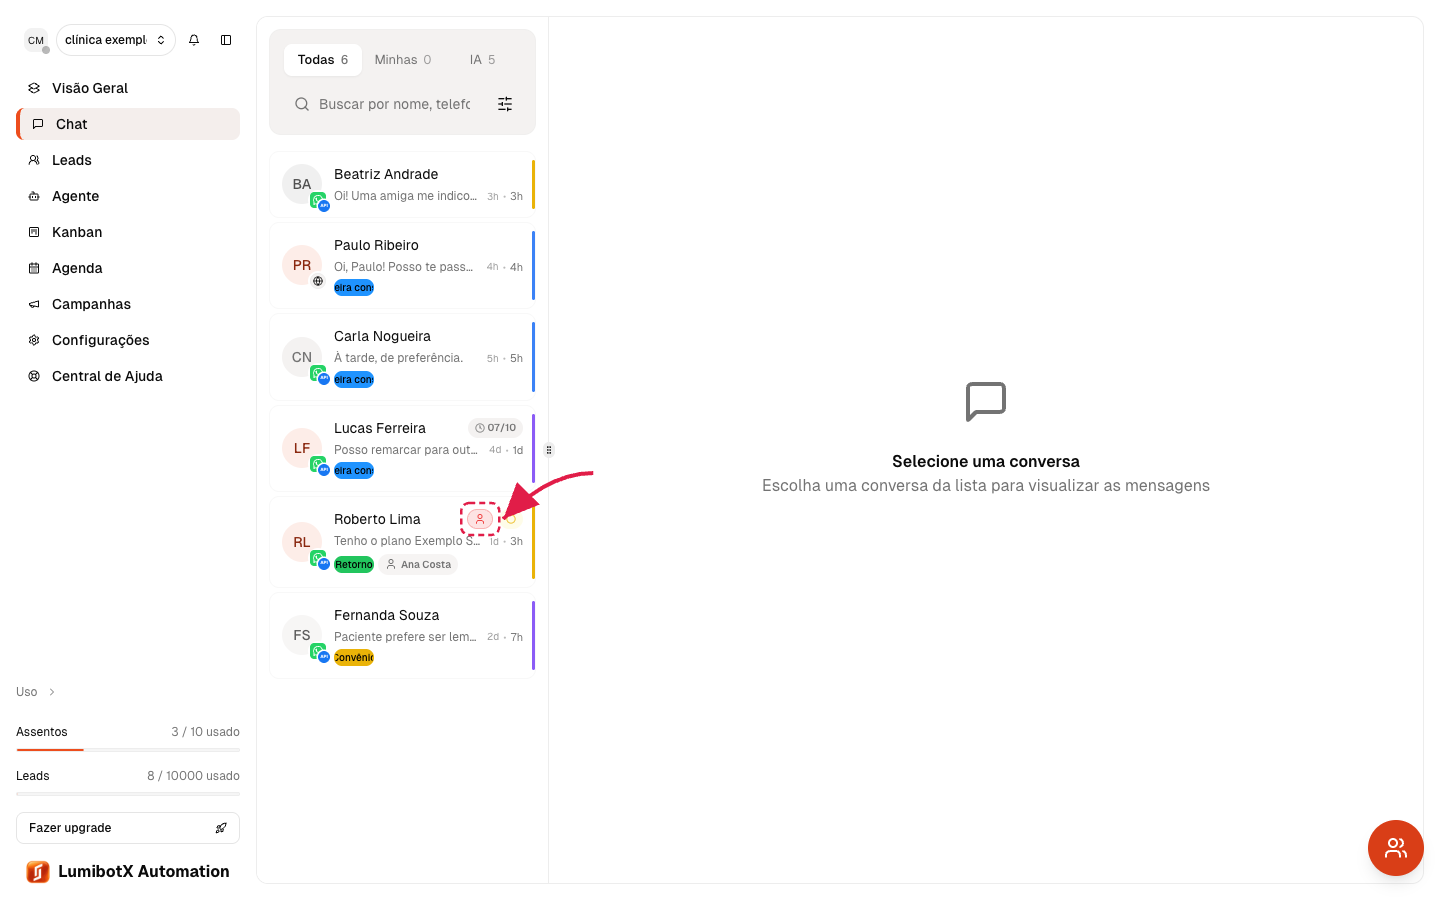This screenshot has height=900, width=1440.
Task: Click the 07/10 schedule badge on Lucas Ferreira
Action: [496, 428]
